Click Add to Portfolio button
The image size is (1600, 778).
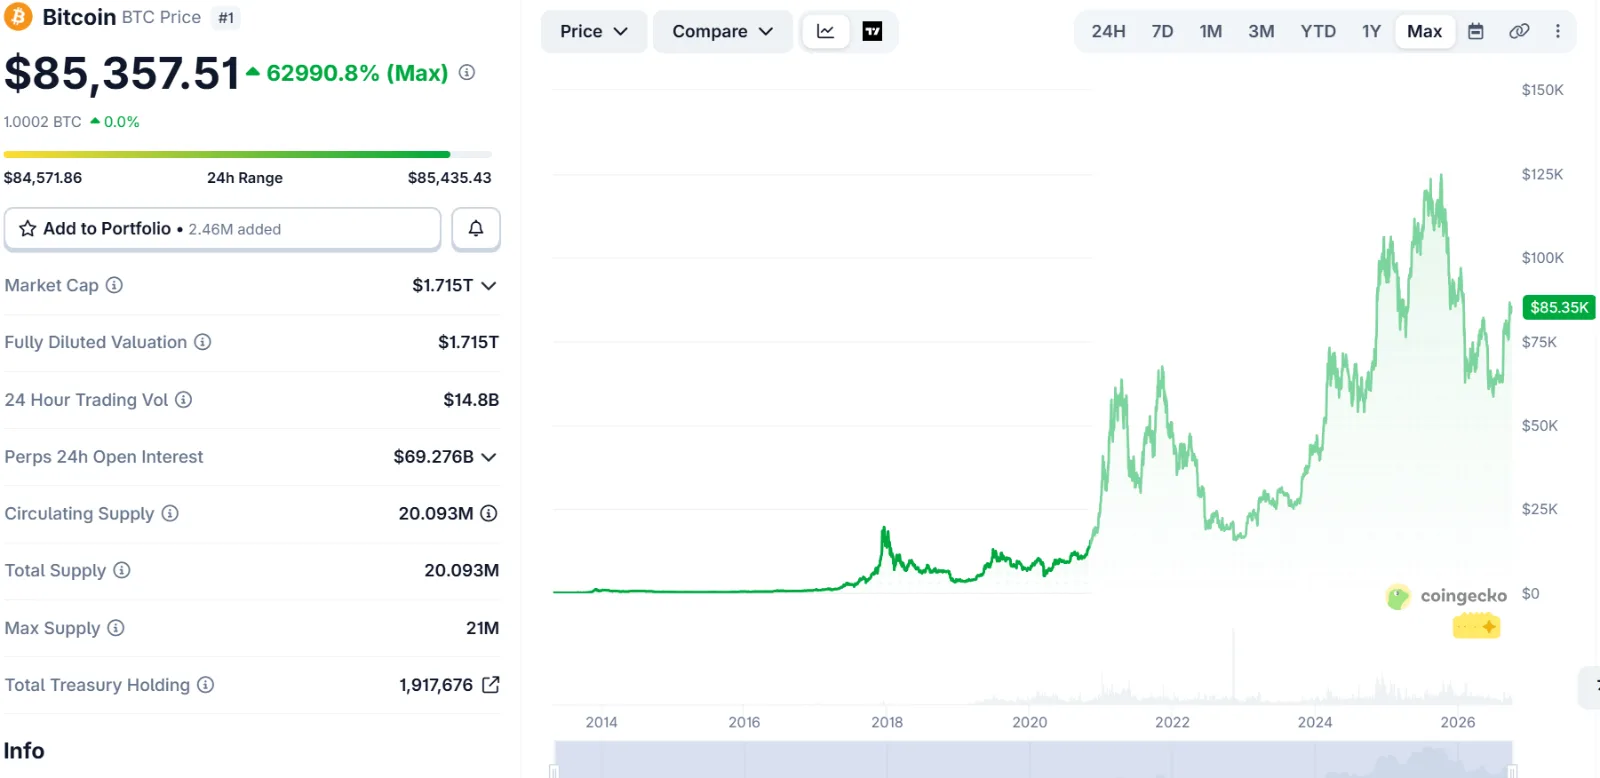coord(222,229)
